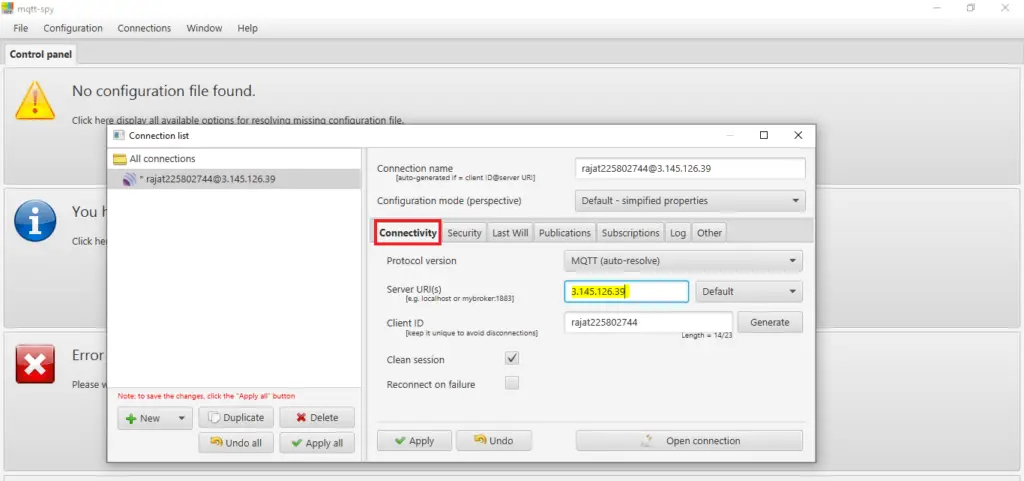Viewport: 1024px width, 481px height.
Task: Open the Default dropdown next to Server URI
Action: coord(748,292)
